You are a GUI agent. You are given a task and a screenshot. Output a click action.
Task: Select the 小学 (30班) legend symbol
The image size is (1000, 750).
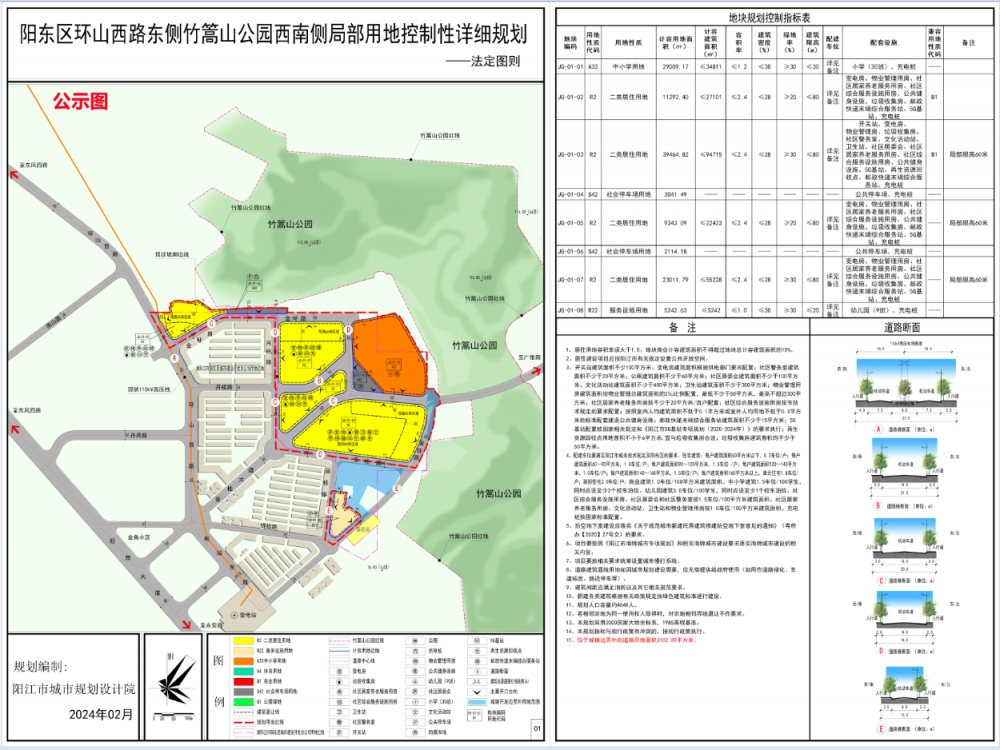click(415, 702)
